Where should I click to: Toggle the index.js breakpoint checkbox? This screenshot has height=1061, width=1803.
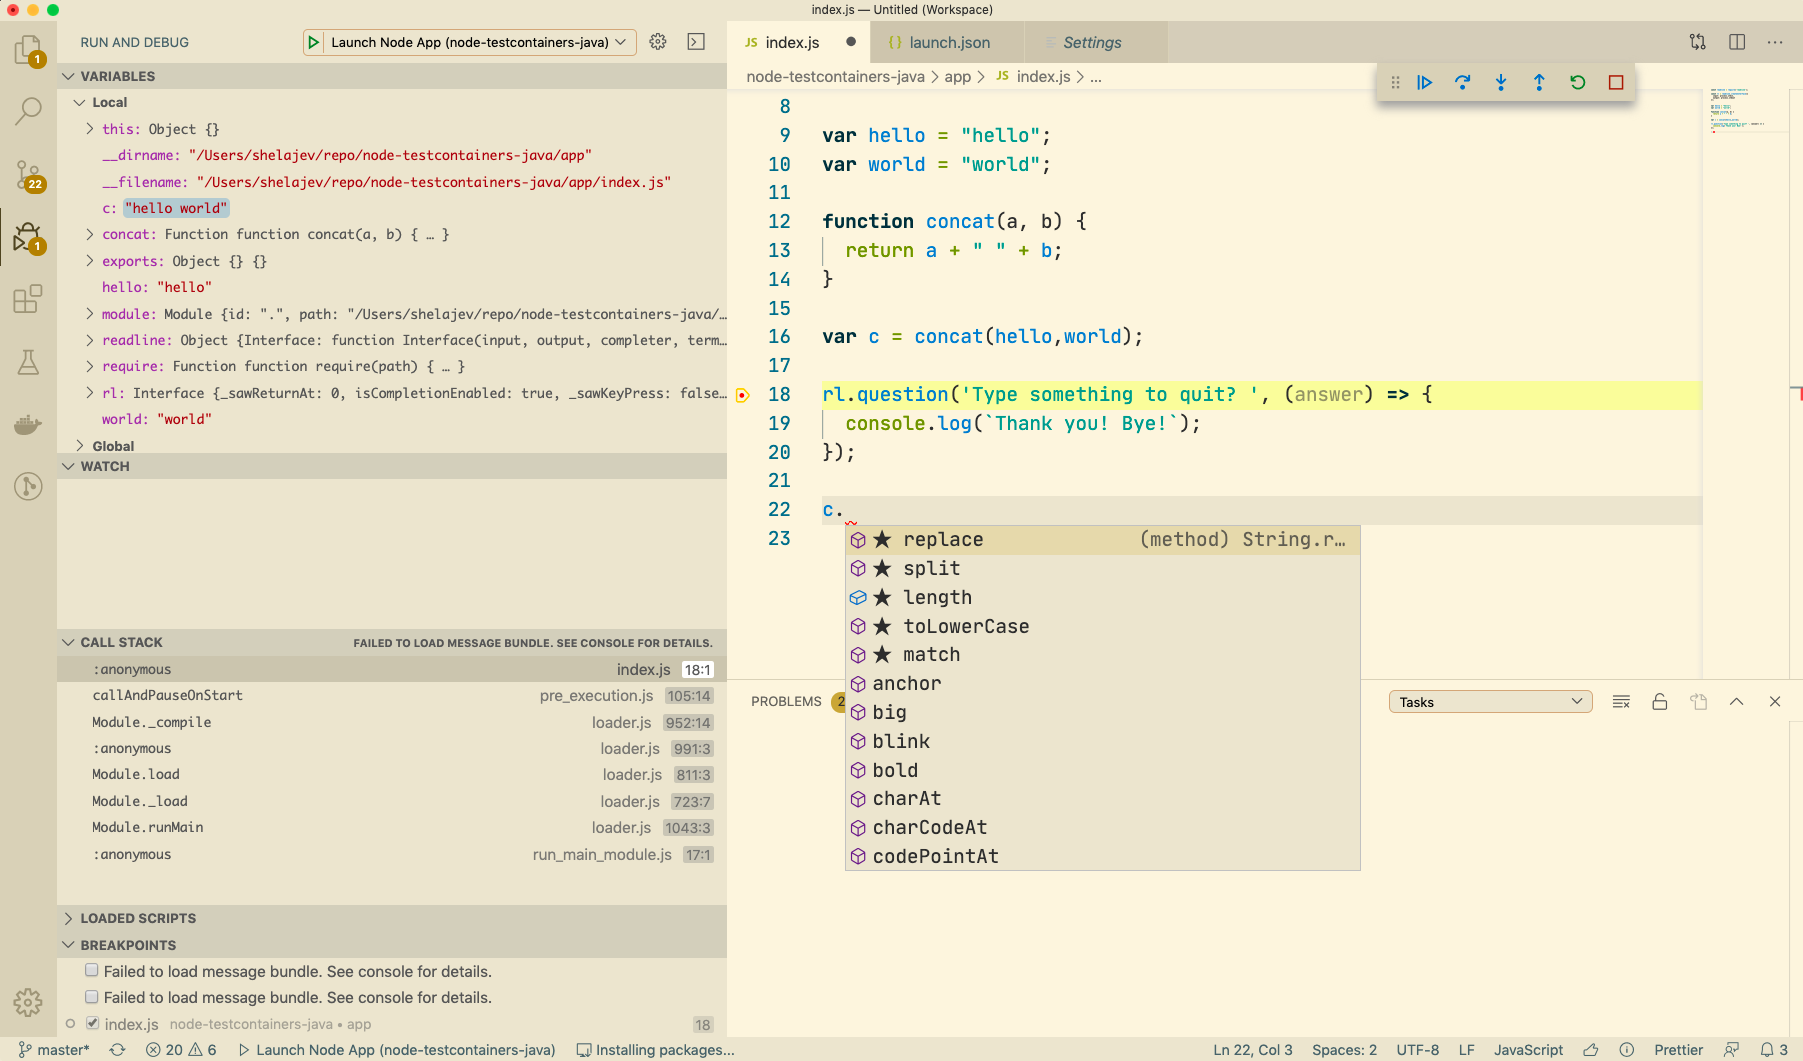pos(92,1023)
